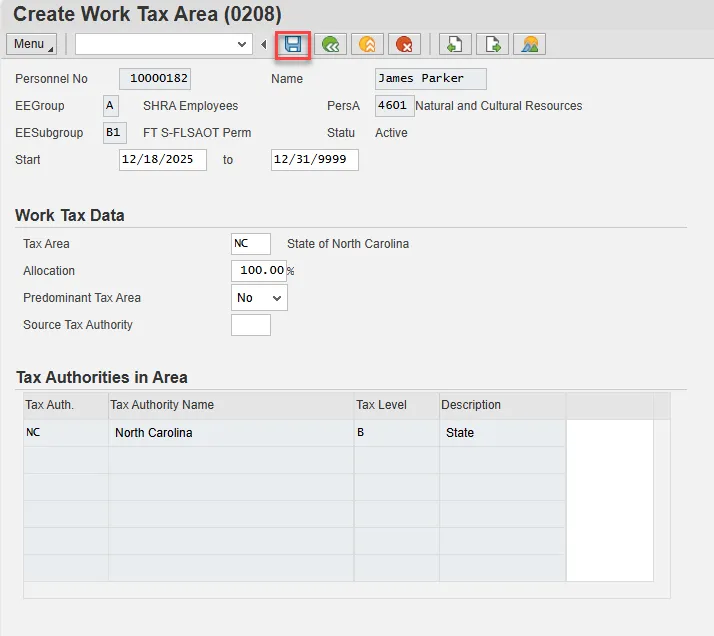Click the Tax Area input field

click(250, 244)
